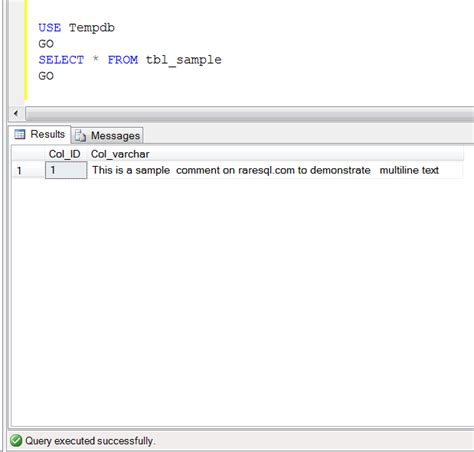This screenshot has width=474, height=452.
Task: Select the Col_ID cell containing 1
Action: click(66, 170)
